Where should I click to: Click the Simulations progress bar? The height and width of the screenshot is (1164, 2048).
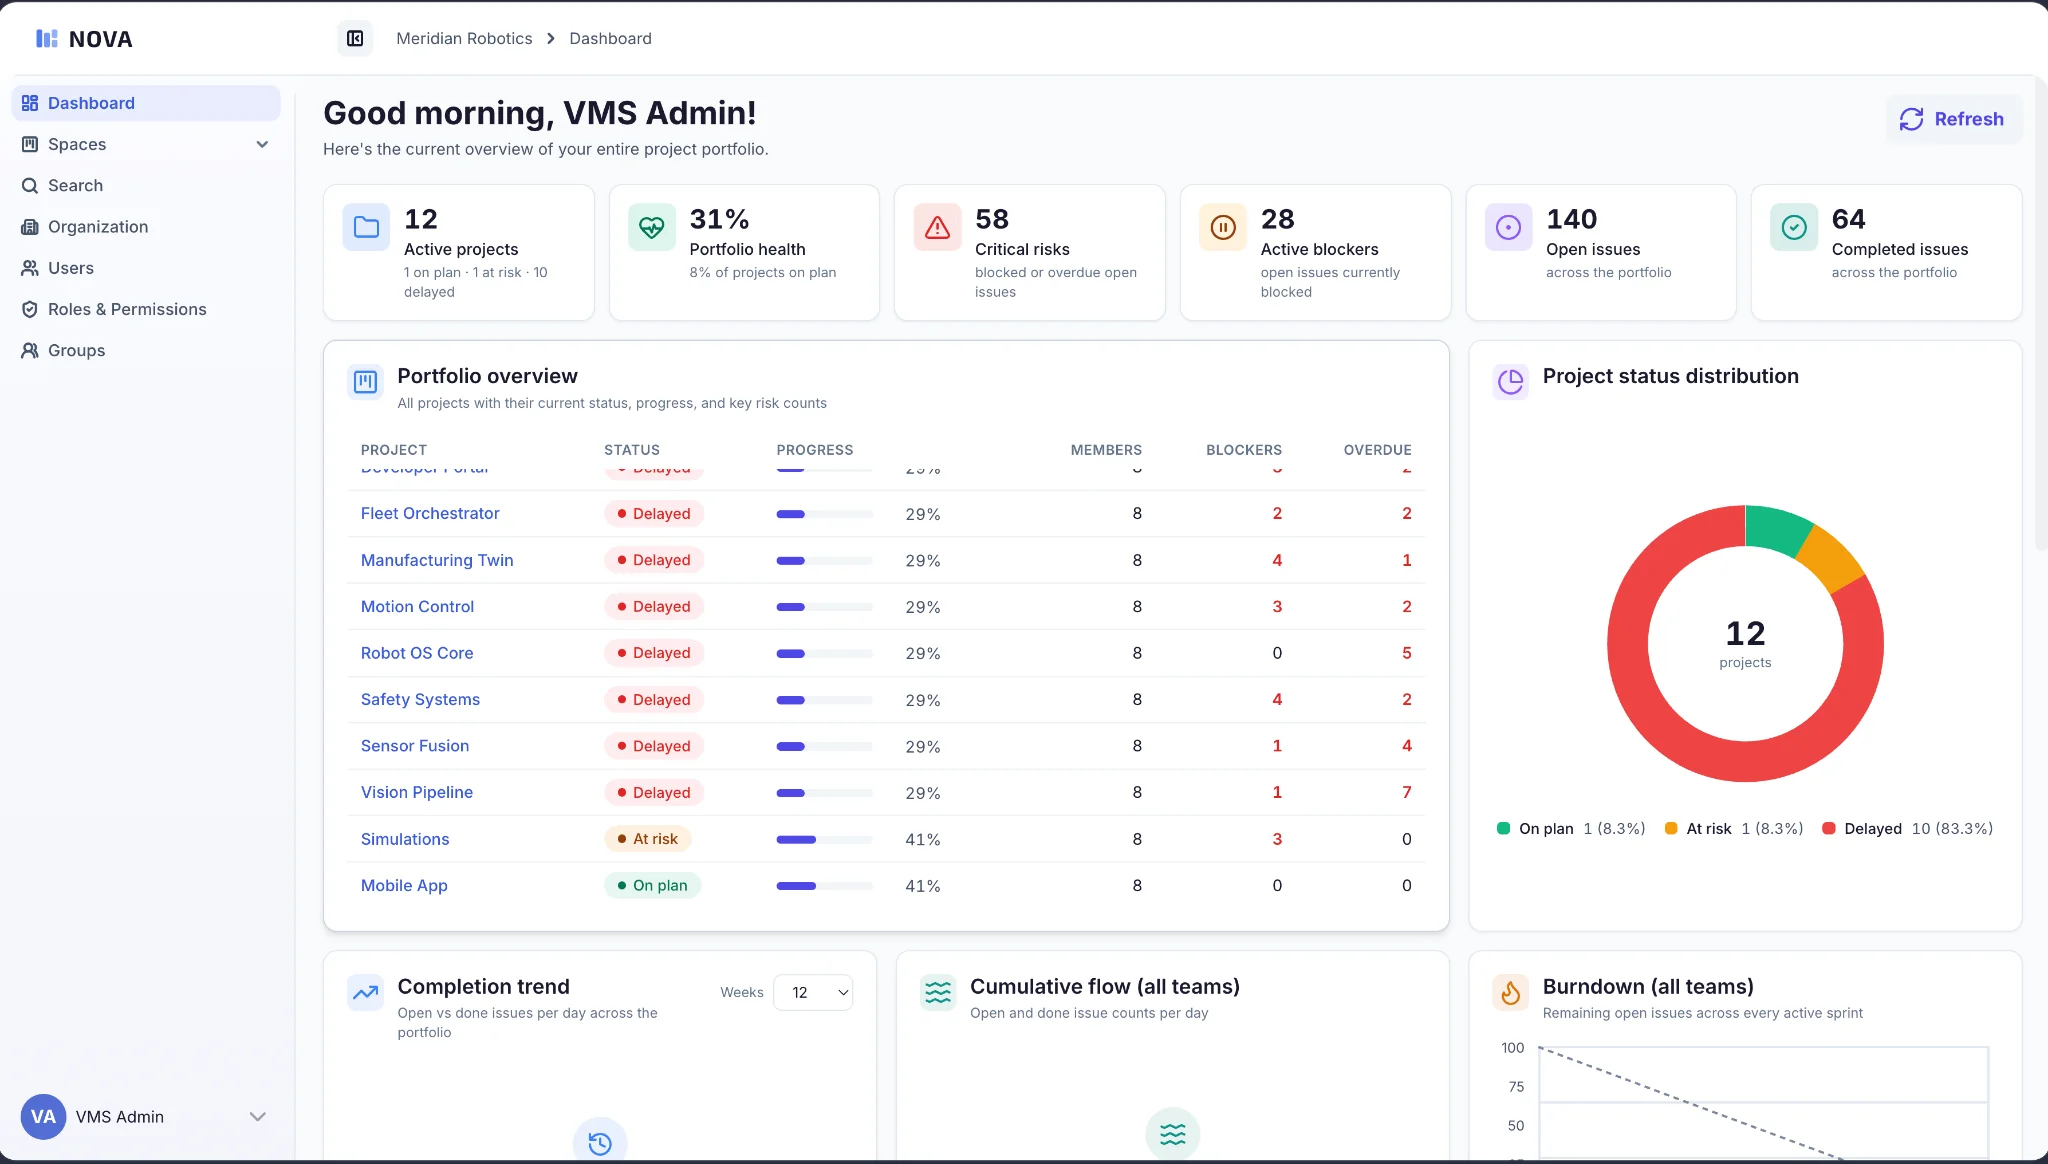coord(825,839)
